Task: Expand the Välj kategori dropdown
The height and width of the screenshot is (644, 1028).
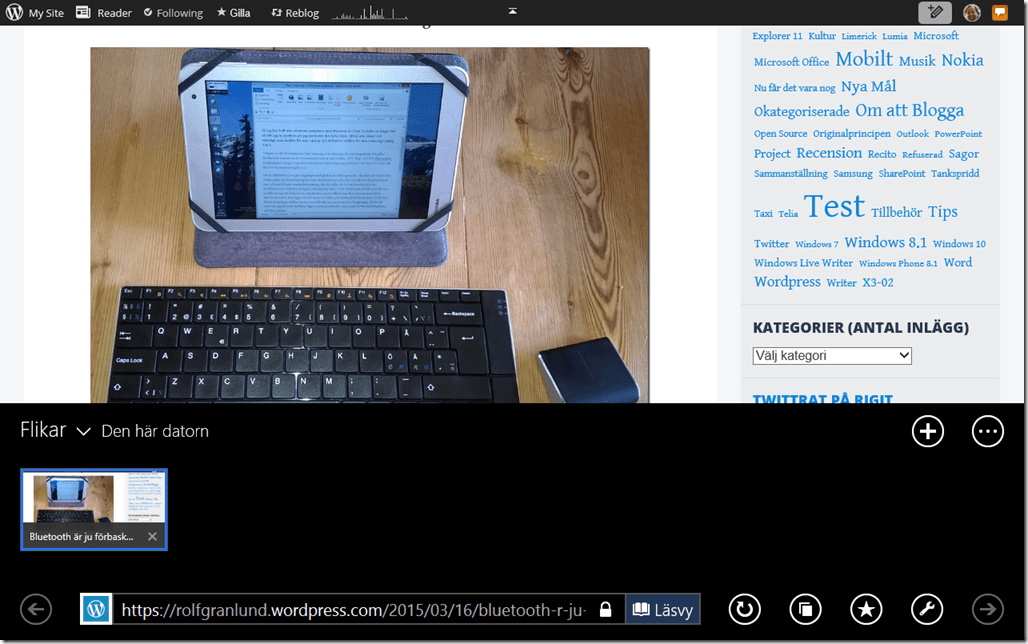Action: 832,356
